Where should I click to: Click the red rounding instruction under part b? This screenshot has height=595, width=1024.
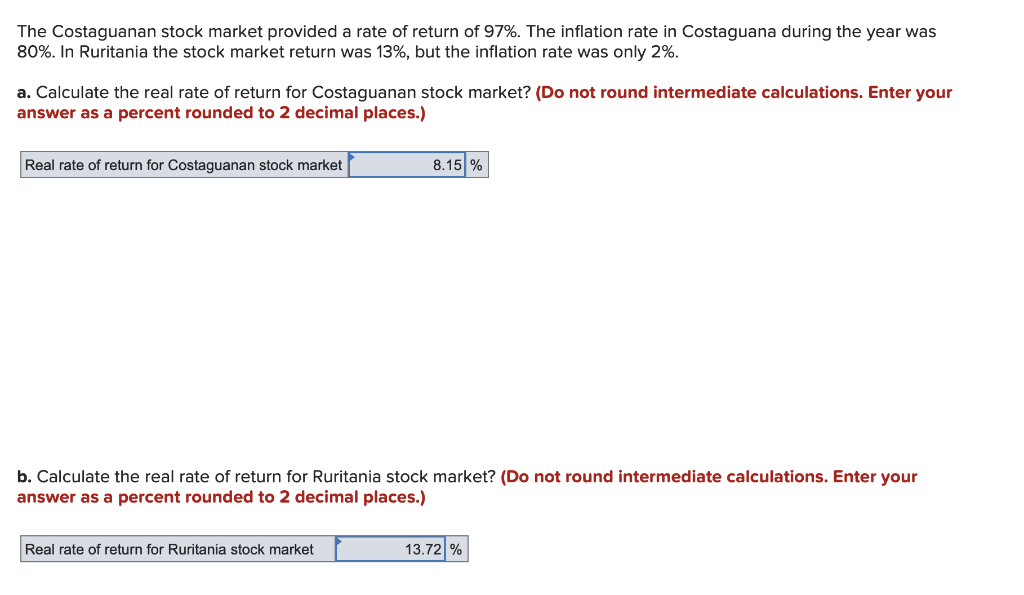(x=467, y=487)
